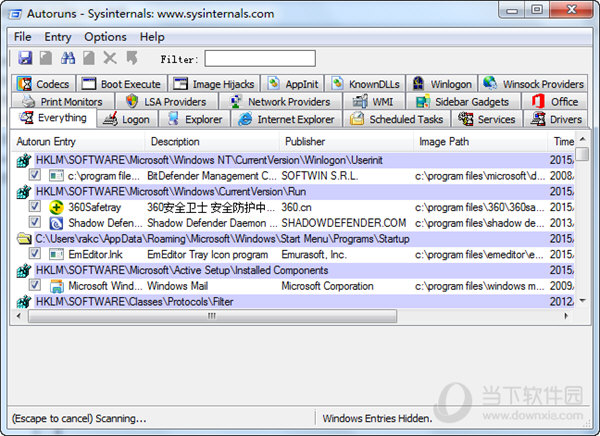The width and height of the screenshot is (600, 436).
Task: Switch to the Logon tab
Action: click(127, 119)
